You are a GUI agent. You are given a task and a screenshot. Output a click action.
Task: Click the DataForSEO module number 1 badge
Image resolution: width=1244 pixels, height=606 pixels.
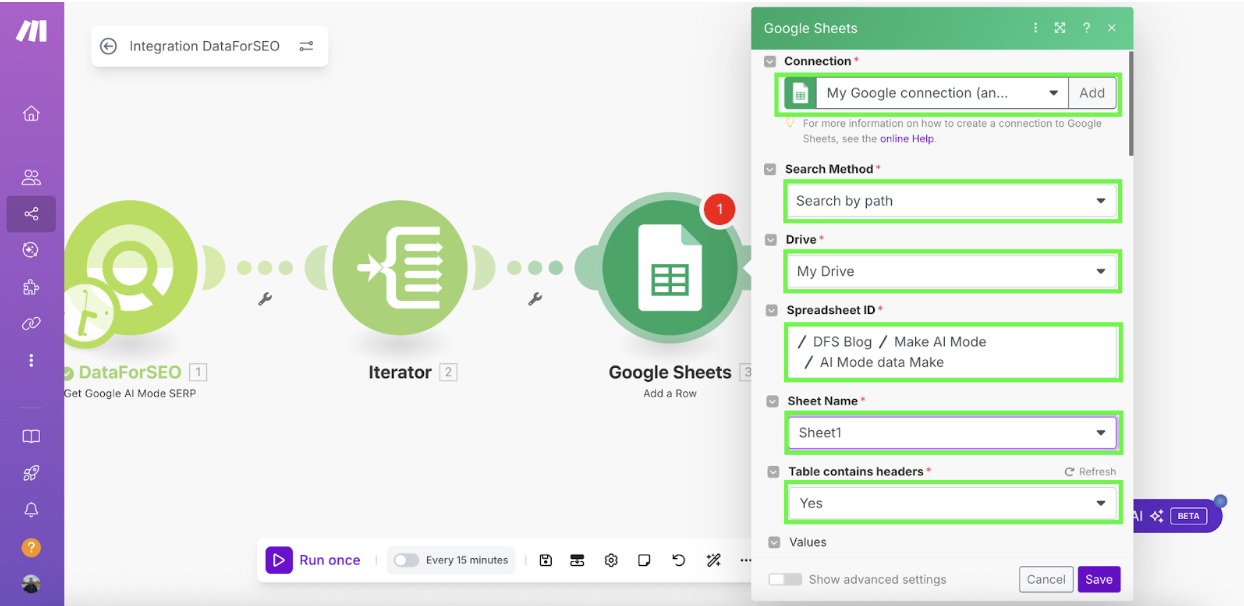(x=198, y=372)
